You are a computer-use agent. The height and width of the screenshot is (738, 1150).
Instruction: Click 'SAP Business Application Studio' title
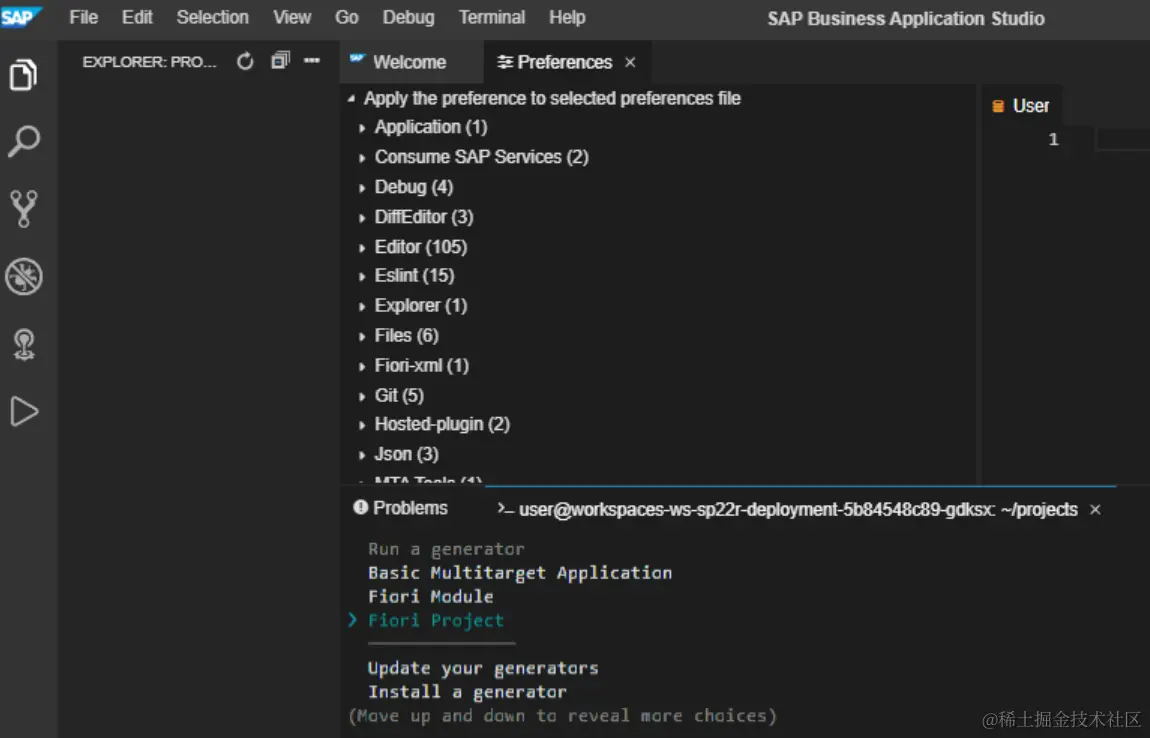906,18
